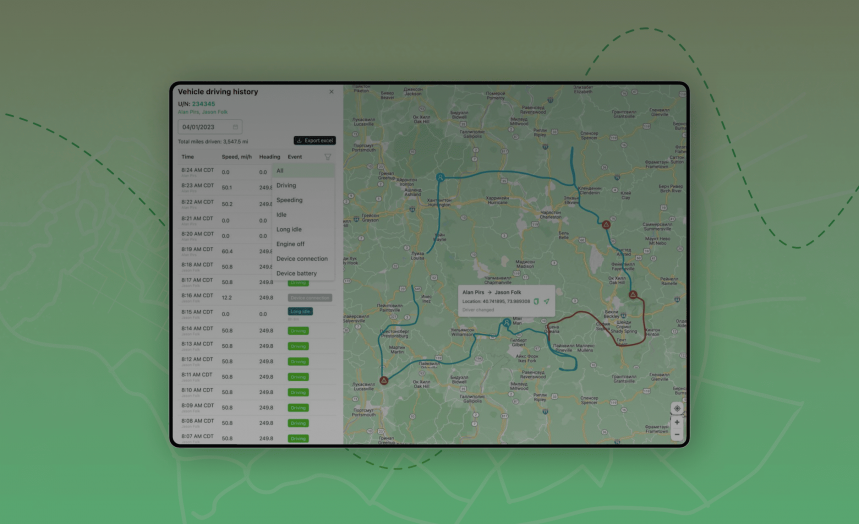Click the warning marker on red route
859x524 pixels.
click(633, 294)
